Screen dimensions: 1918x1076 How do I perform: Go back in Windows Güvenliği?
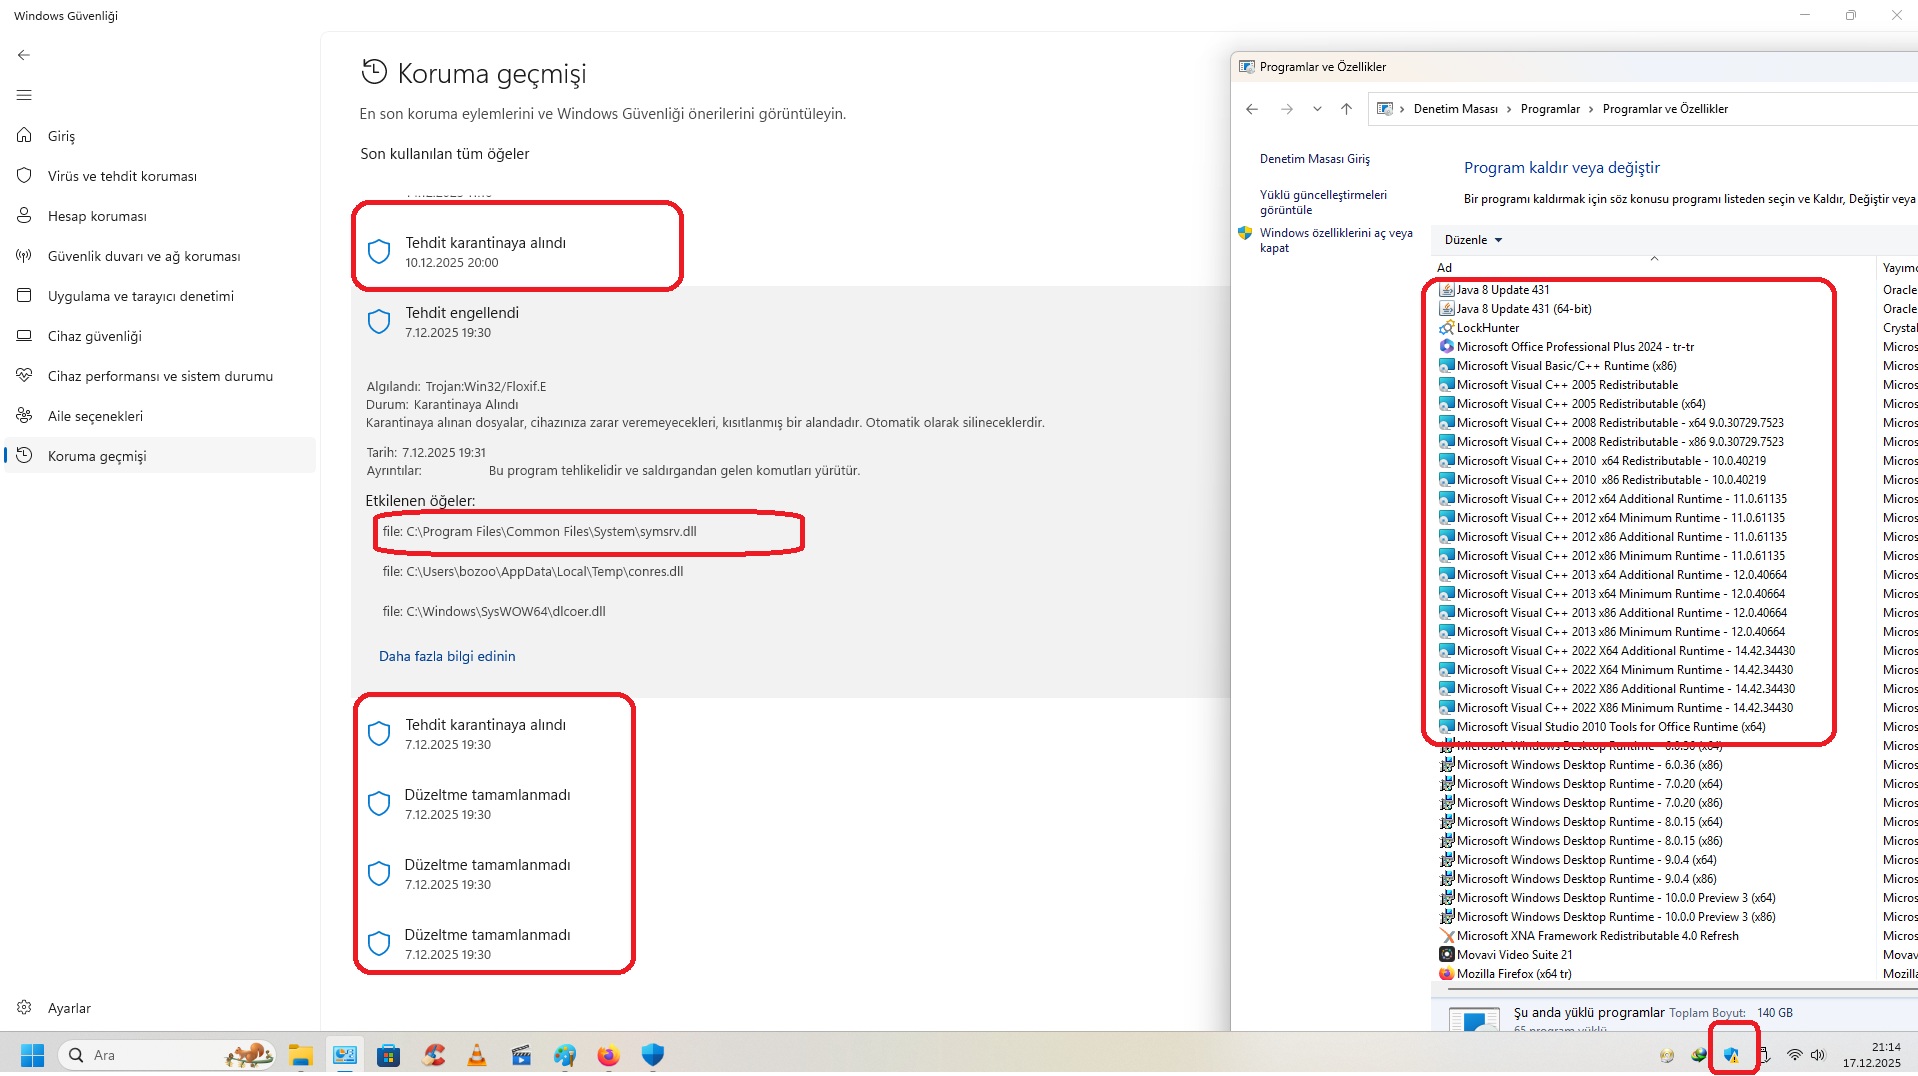click(24, 55)
